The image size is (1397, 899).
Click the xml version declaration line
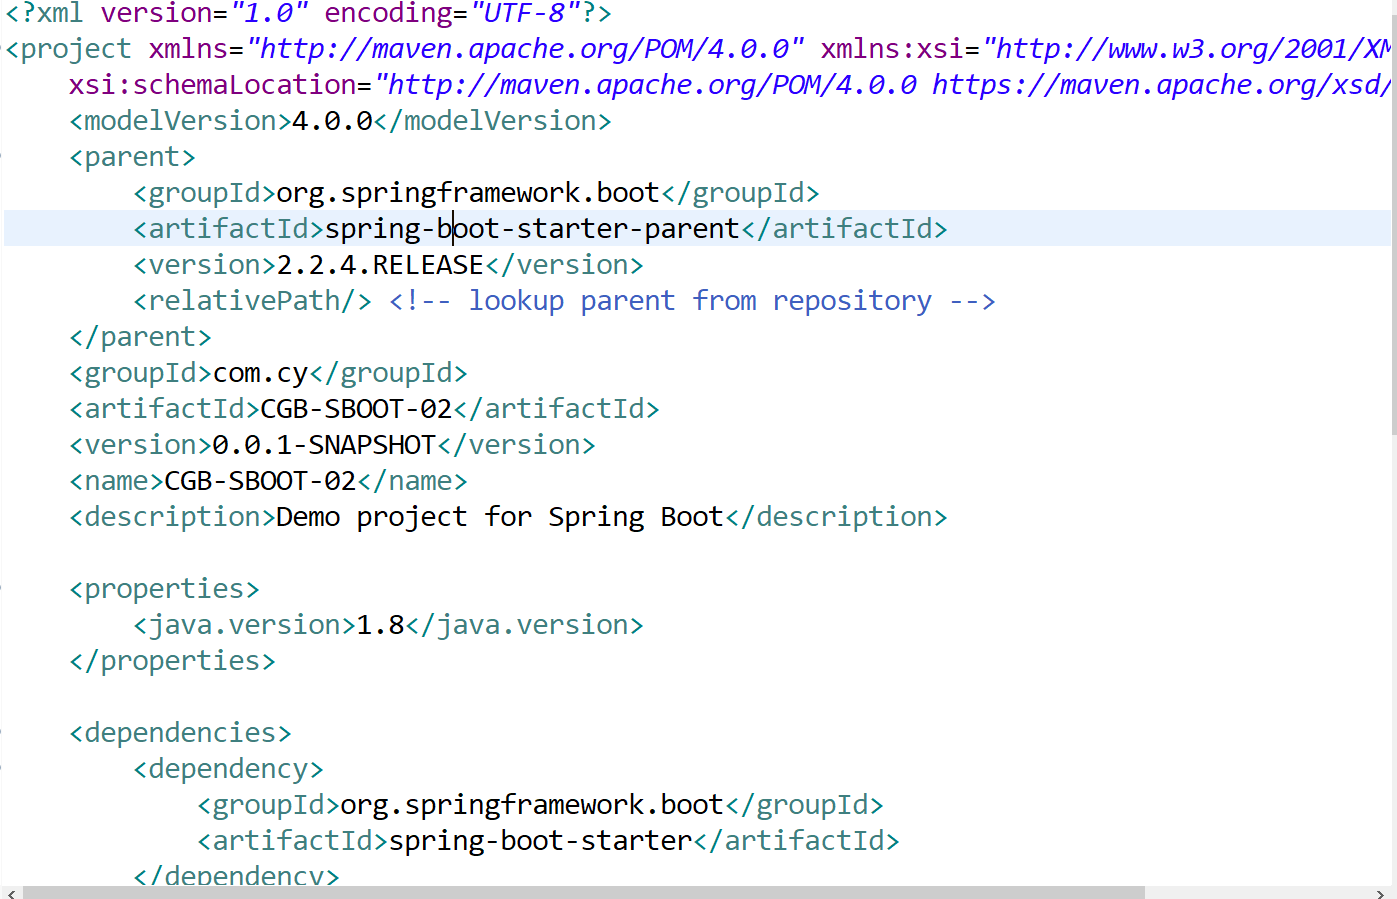point(300,13)
